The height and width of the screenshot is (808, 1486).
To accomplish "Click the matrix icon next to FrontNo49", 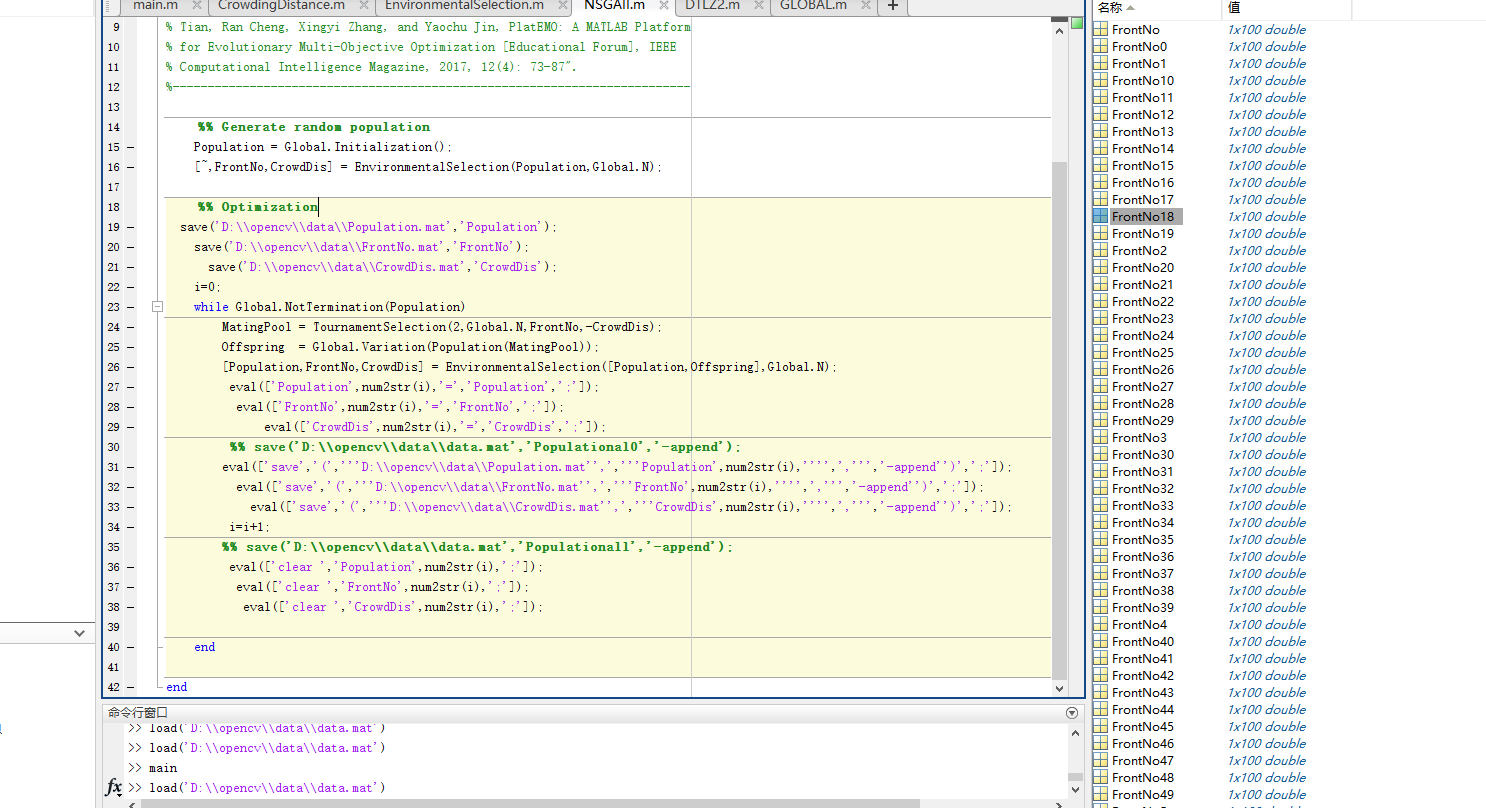I will 1104,794.
